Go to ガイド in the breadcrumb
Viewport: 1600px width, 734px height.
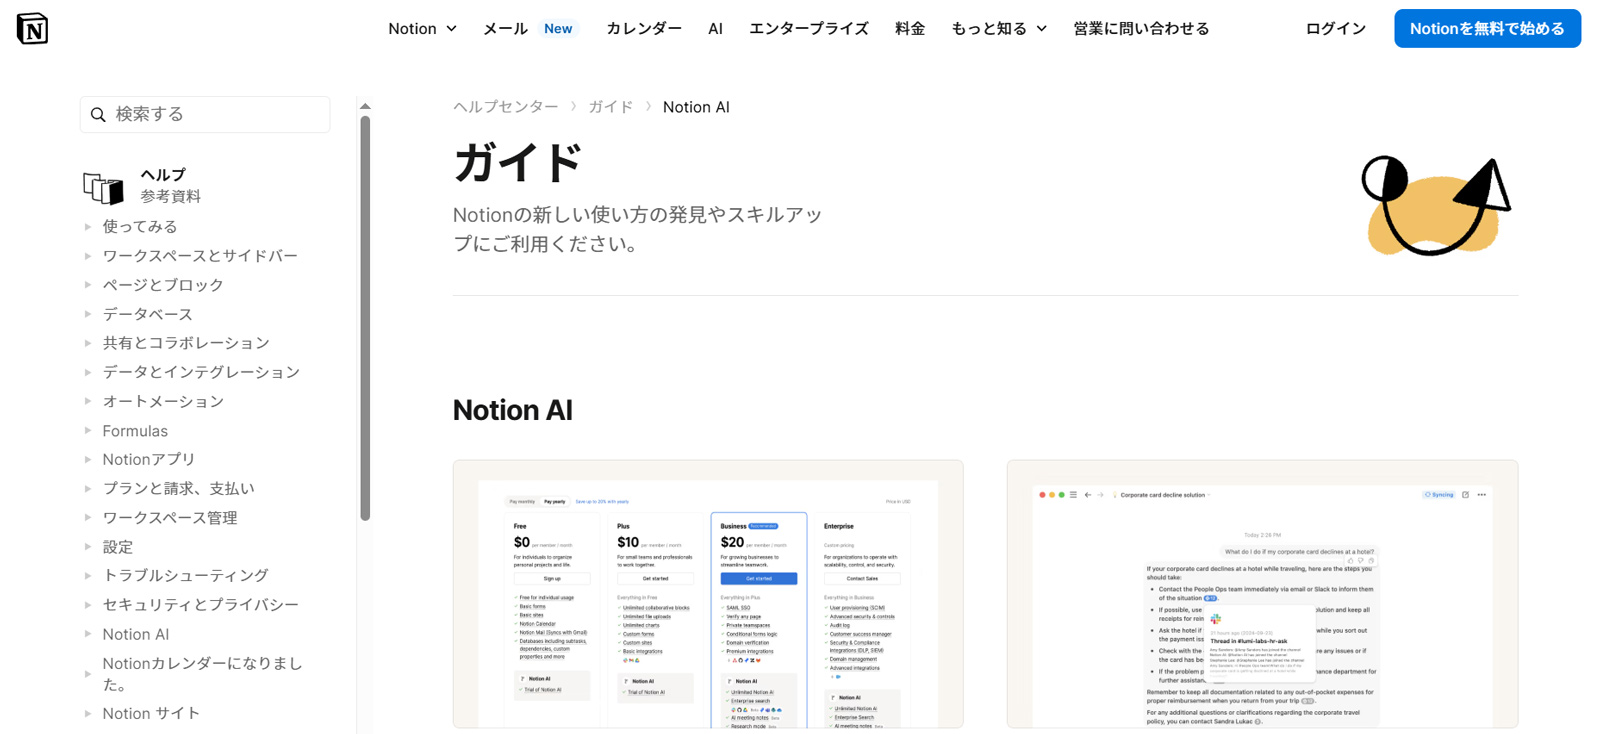coord(611,107)
